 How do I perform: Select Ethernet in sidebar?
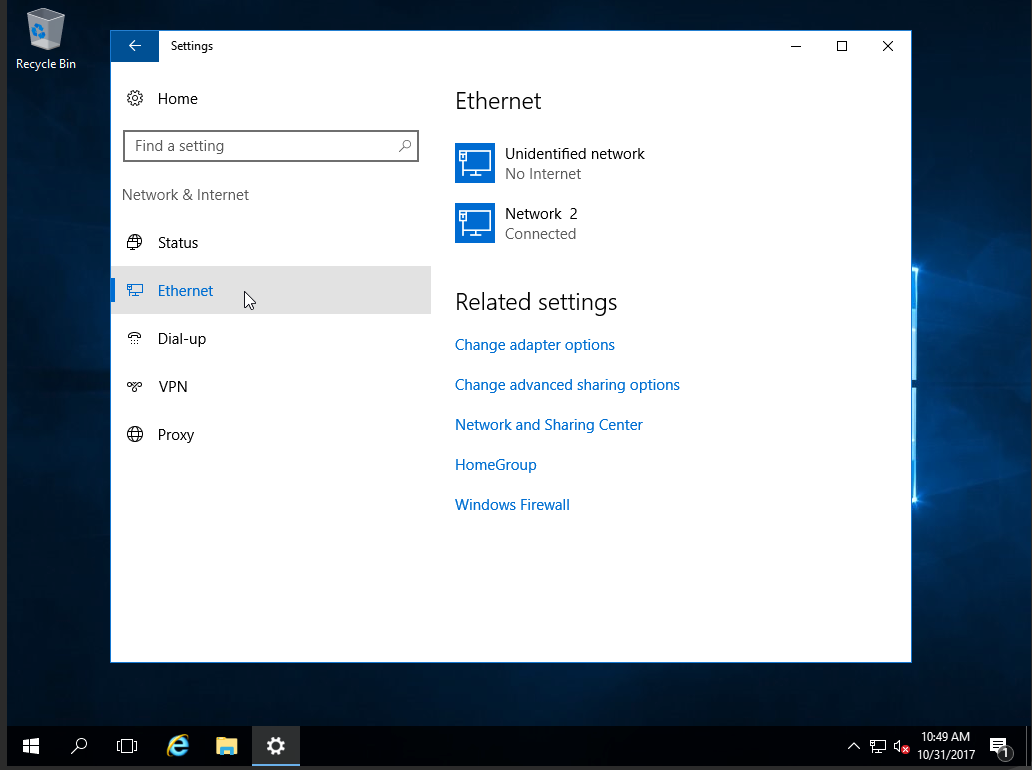pyautogui.click(x=271, y=290)
